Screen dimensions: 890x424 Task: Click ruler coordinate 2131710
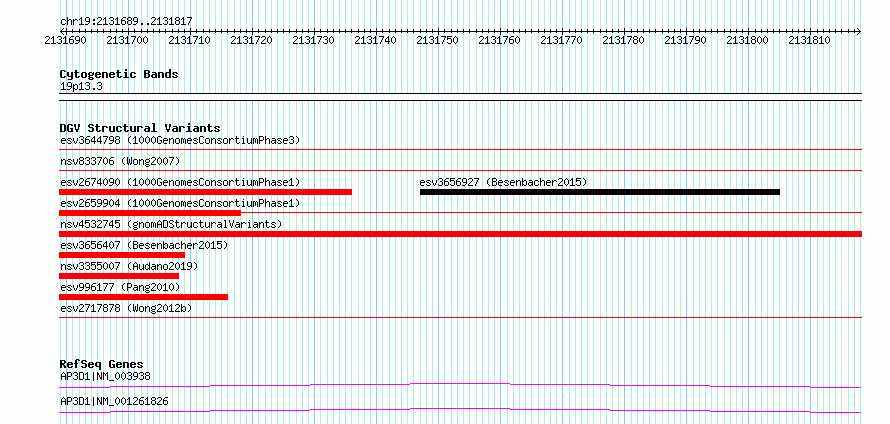[x=189, y=40]
